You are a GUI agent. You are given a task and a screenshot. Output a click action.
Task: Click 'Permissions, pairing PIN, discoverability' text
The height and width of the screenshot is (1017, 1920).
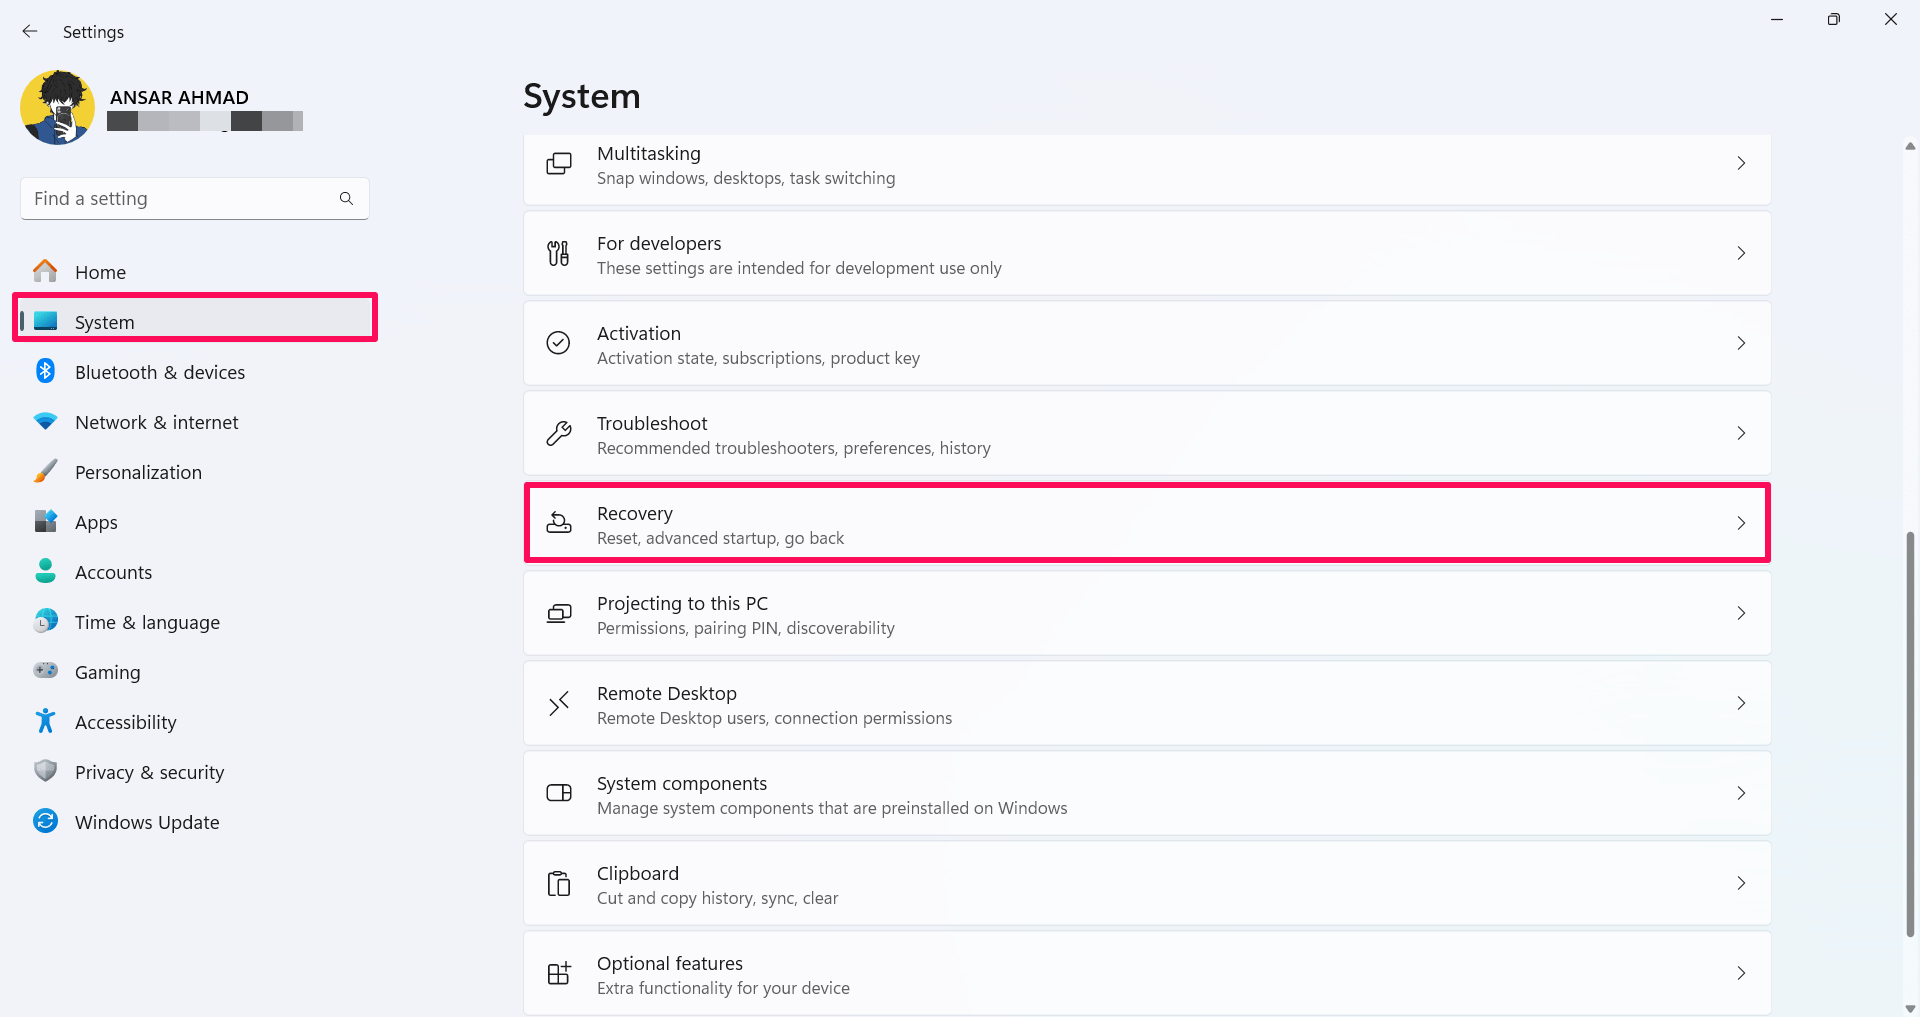(746, 628)
